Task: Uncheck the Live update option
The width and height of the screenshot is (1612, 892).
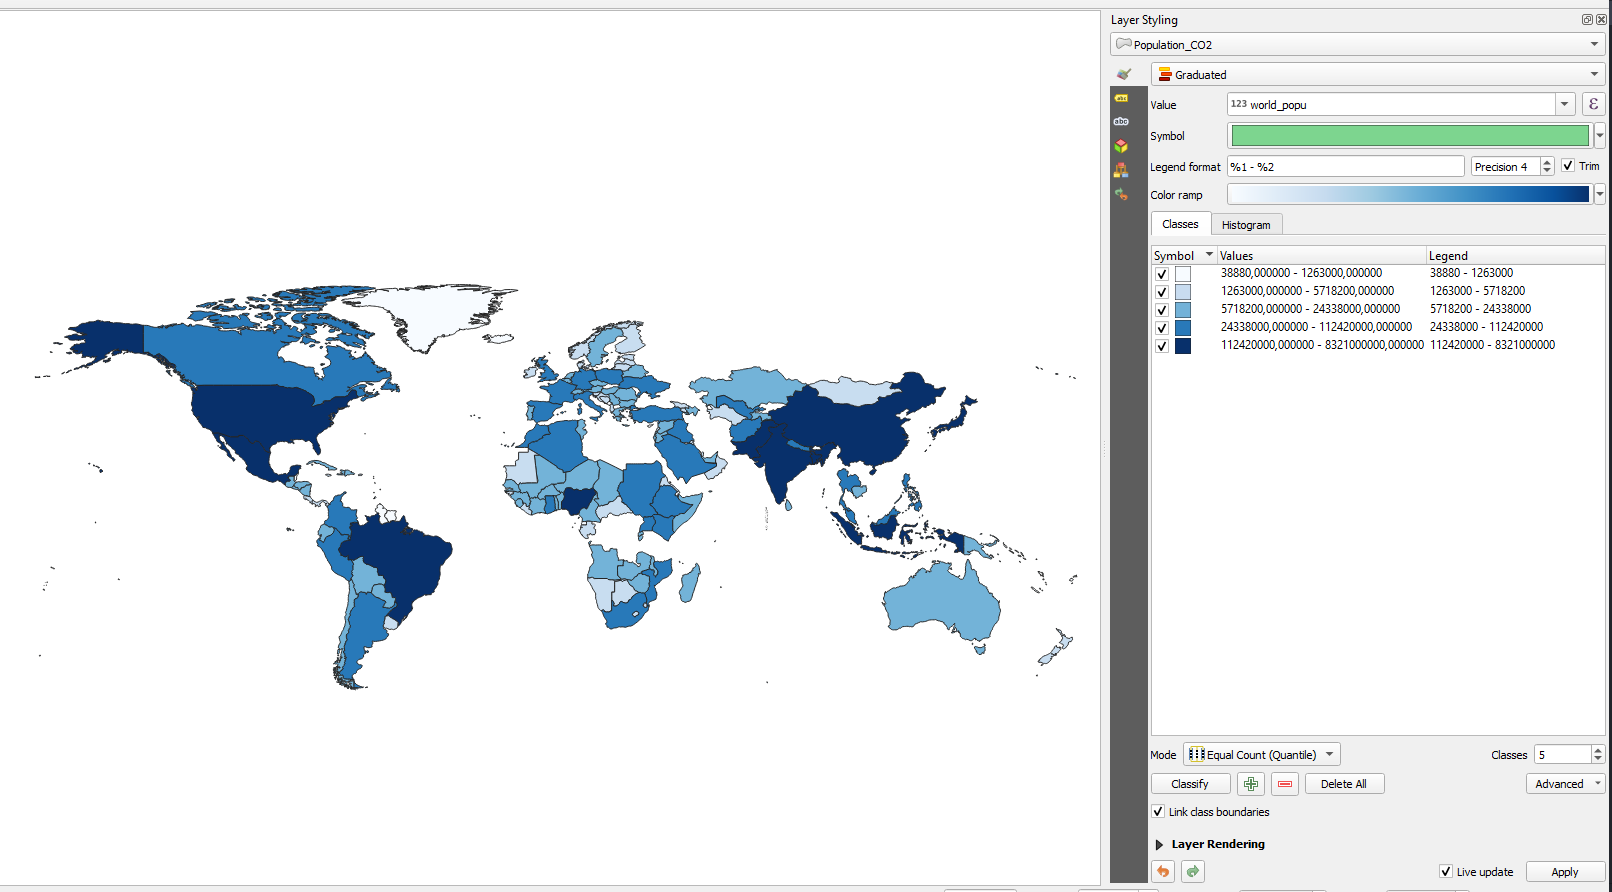Action: point(1445,872)
